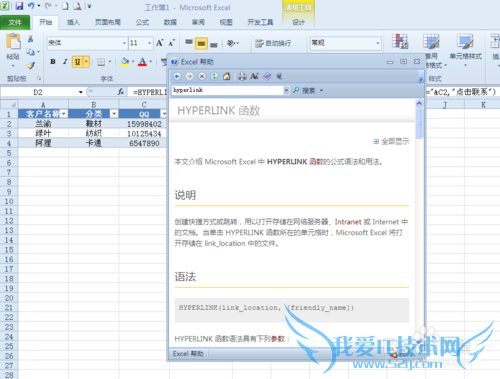This screenshot has height=379, width=500.
Task: Click the Save icon in quick access toolbar
Action: (19, 6)
